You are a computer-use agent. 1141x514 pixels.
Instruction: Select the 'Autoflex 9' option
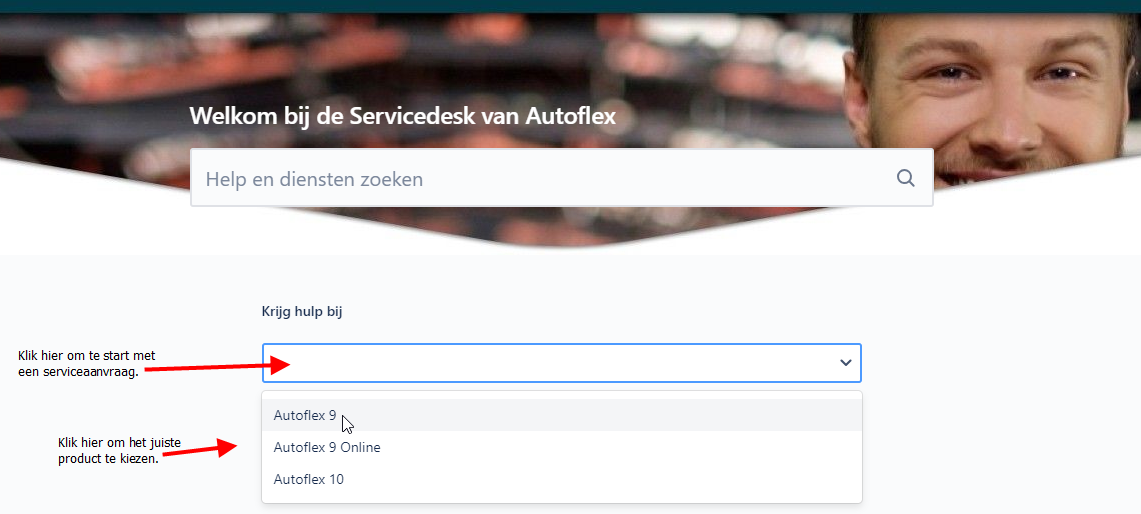coord(304,415)
